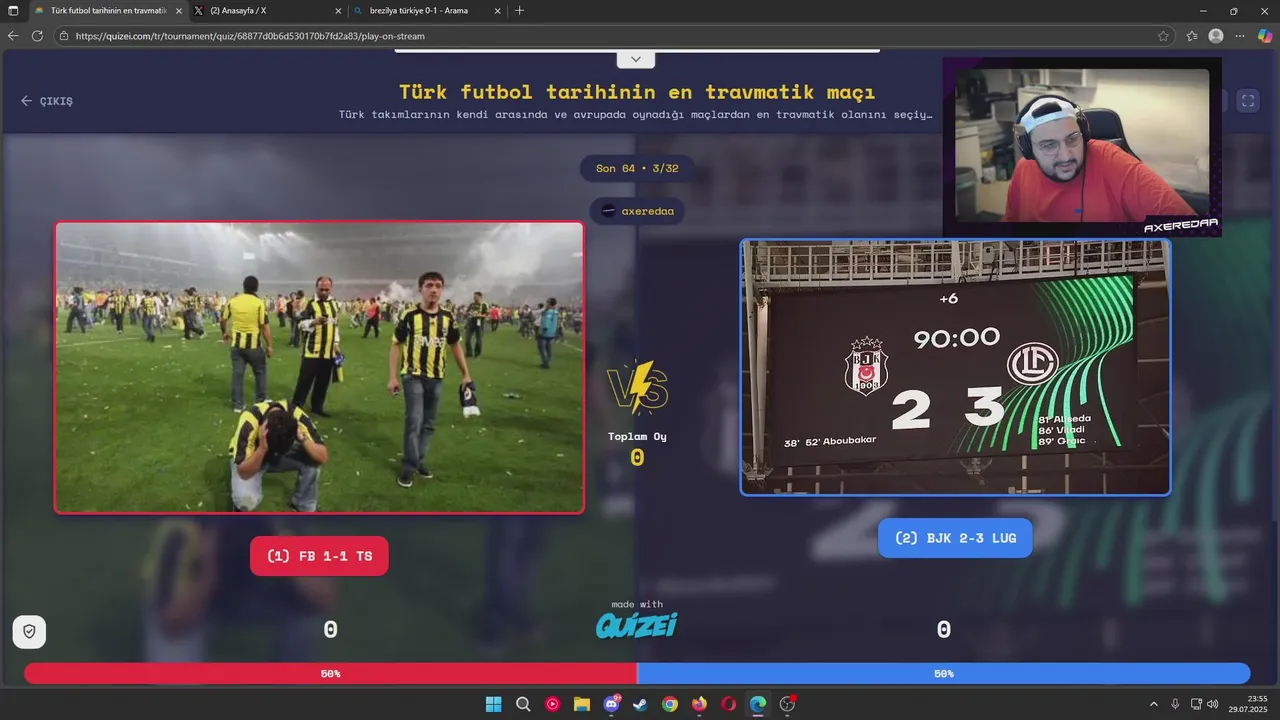This screenshot has height=720, width=1280.
Task: Open Discord from taskbar
Action: tap(611, 704)
